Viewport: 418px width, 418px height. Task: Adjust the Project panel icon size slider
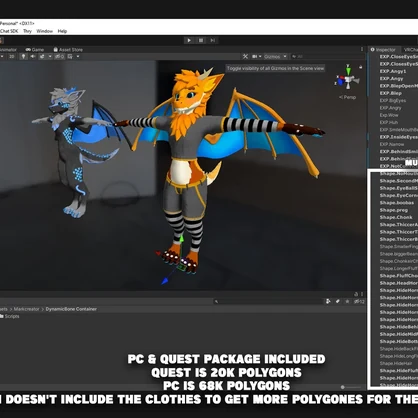pos(351,387)
